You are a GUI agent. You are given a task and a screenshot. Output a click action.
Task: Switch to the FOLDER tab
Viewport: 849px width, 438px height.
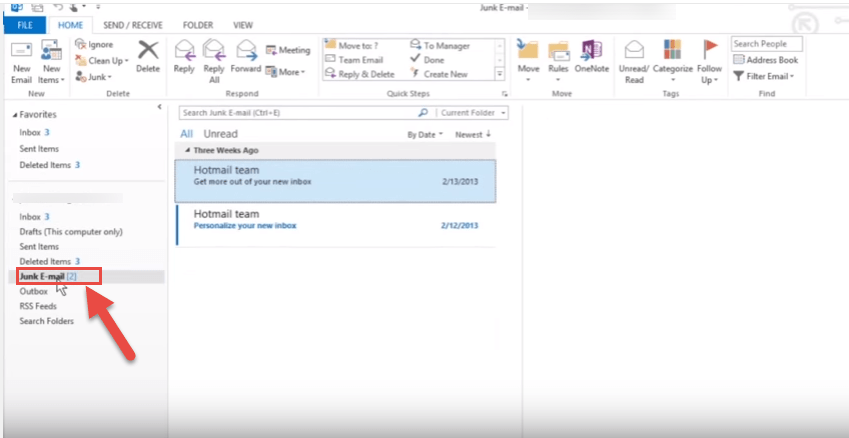click(198, 25)
